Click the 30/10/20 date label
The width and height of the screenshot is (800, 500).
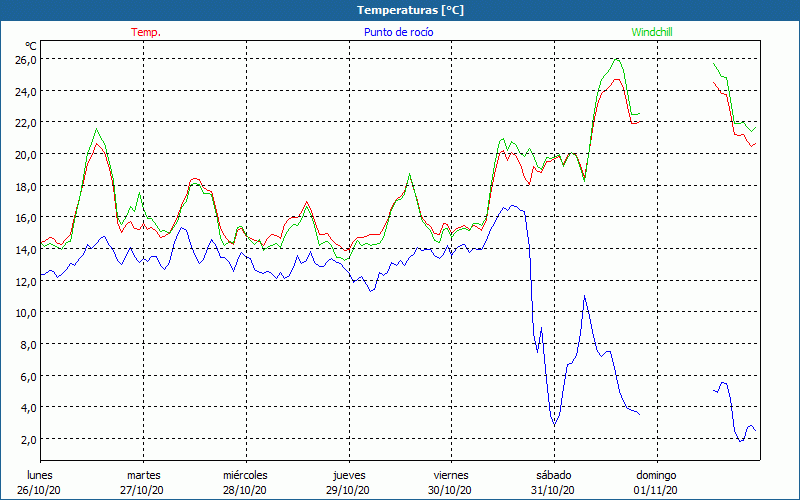(x=450, y=490)
